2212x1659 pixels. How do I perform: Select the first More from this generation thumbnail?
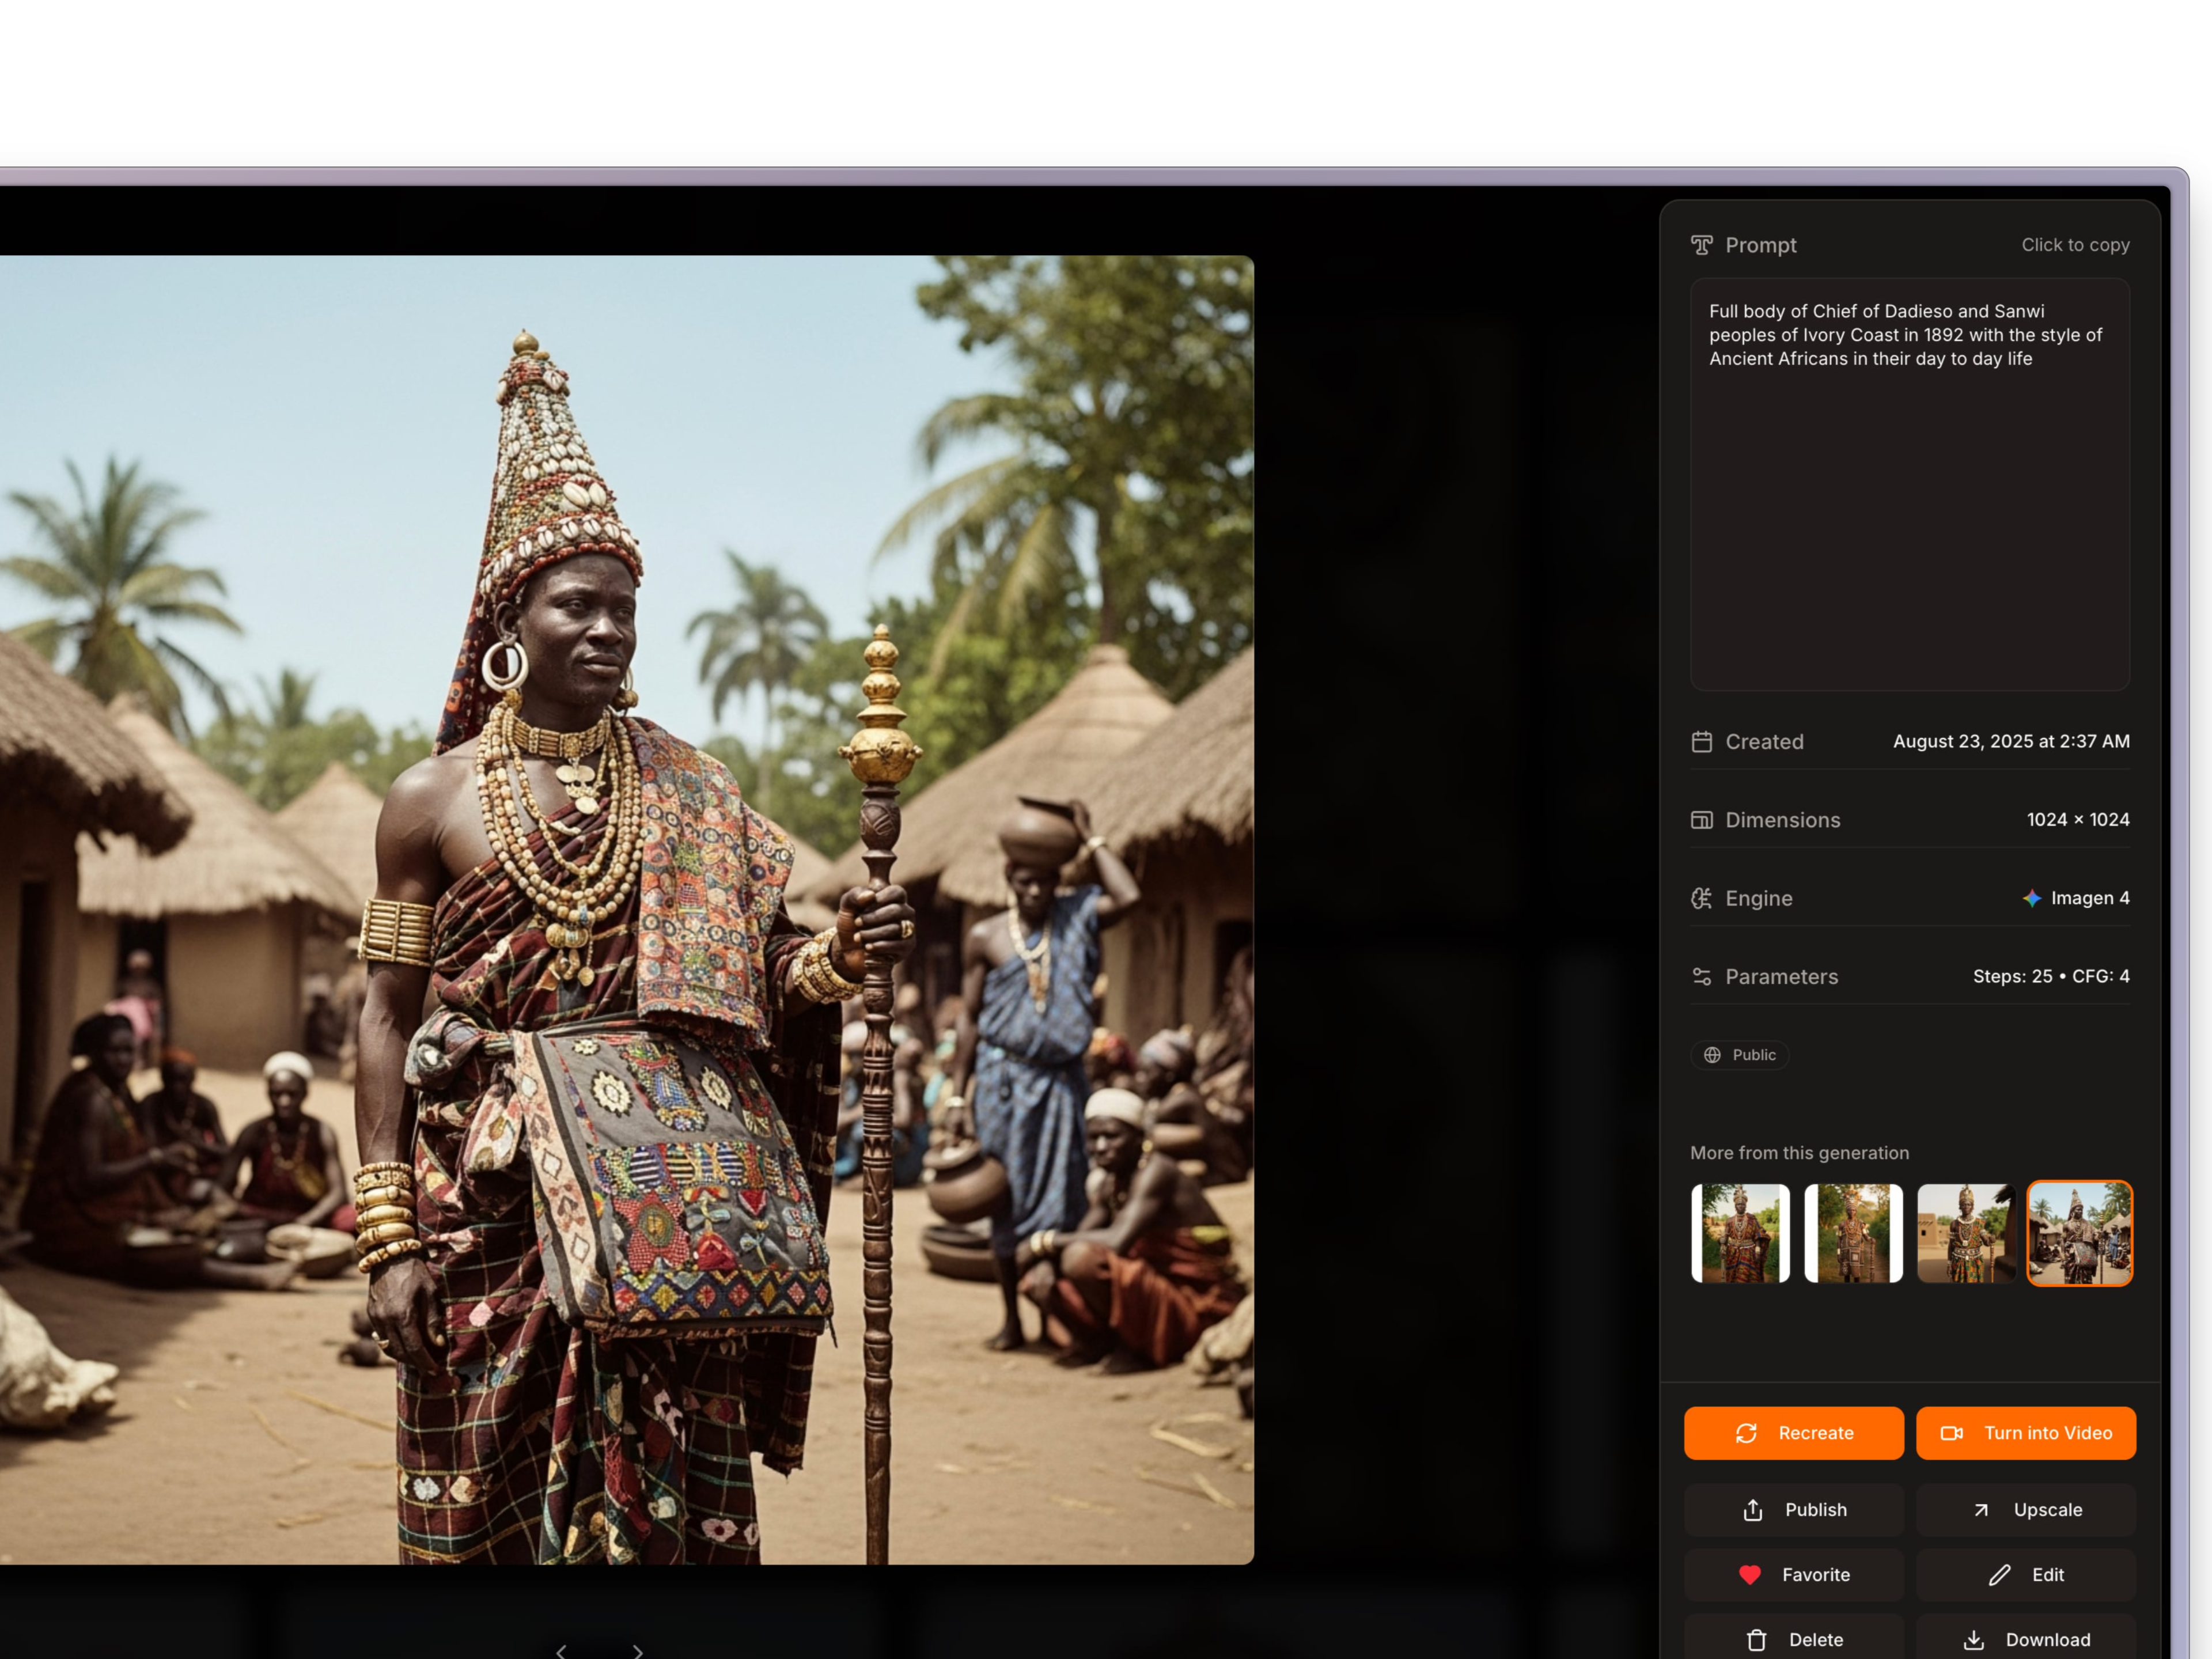point(1740,1233)
